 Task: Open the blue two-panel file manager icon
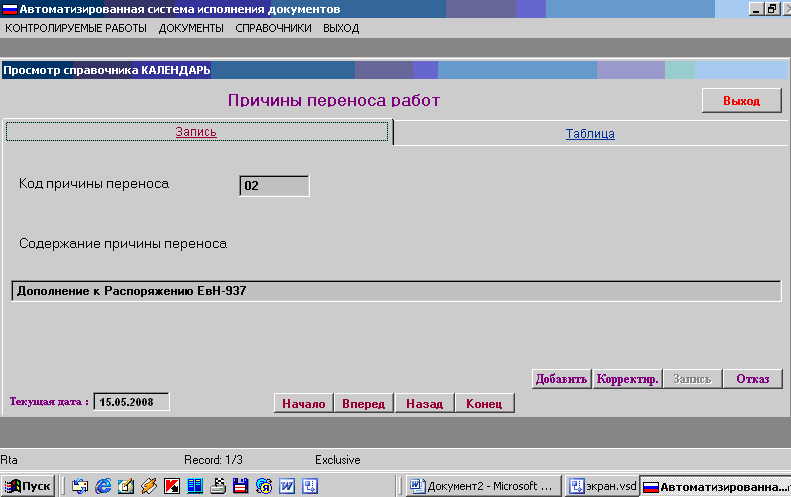pyautogui.click(x=195, y=486)
